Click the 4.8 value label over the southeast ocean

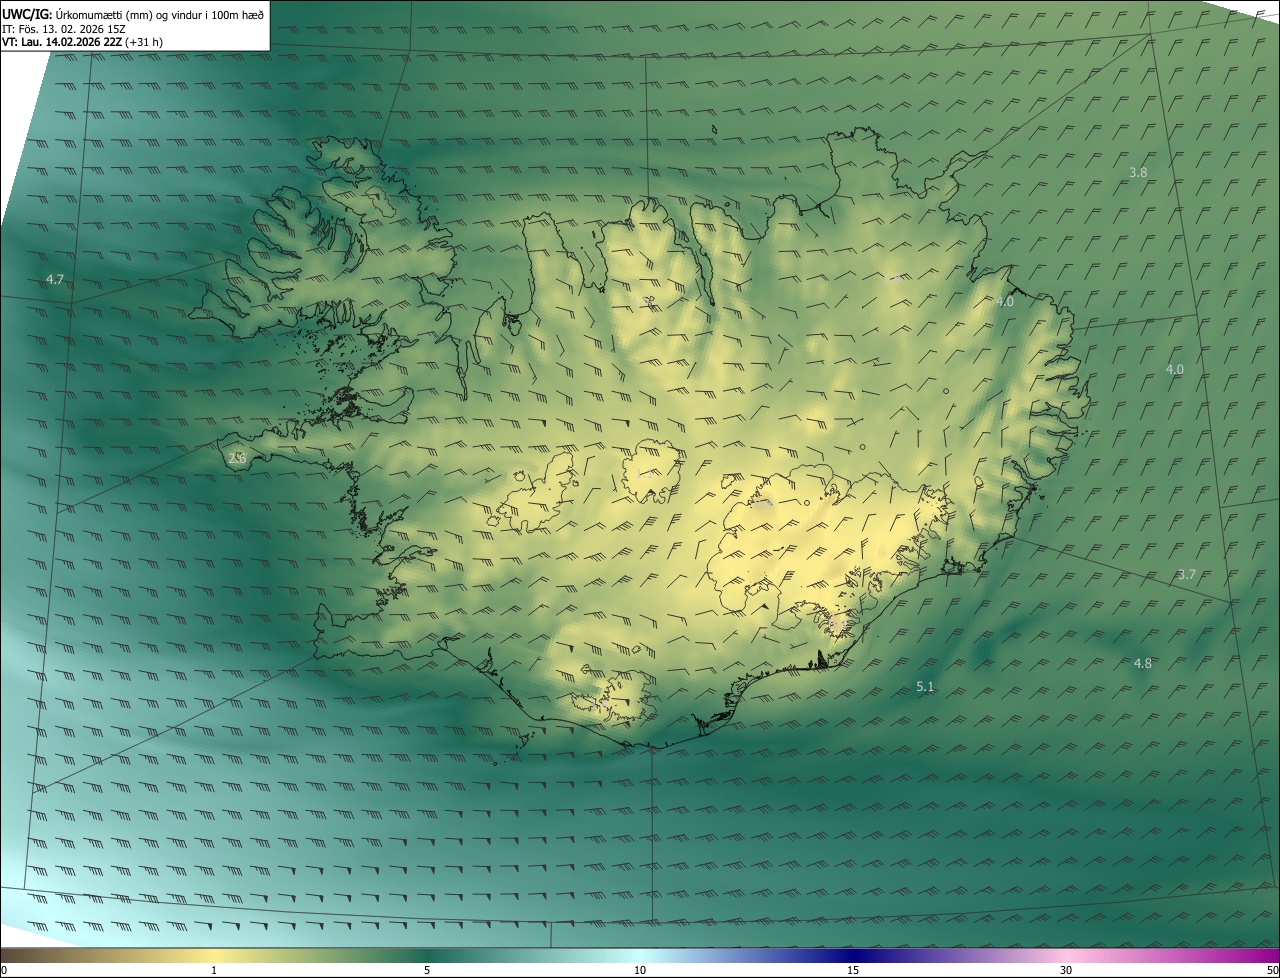(1142, 663)
